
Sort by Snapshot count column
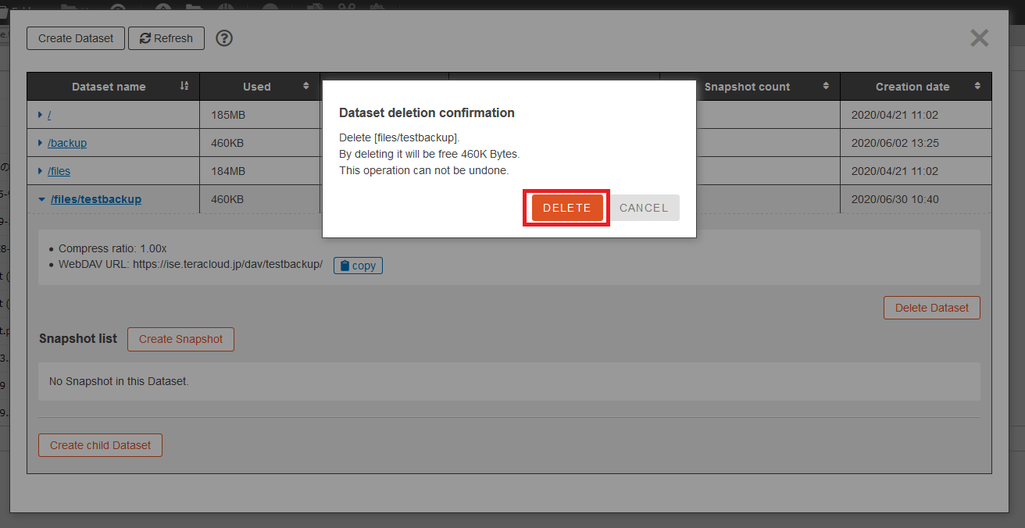pyautogui.click(x=826, y=87)
